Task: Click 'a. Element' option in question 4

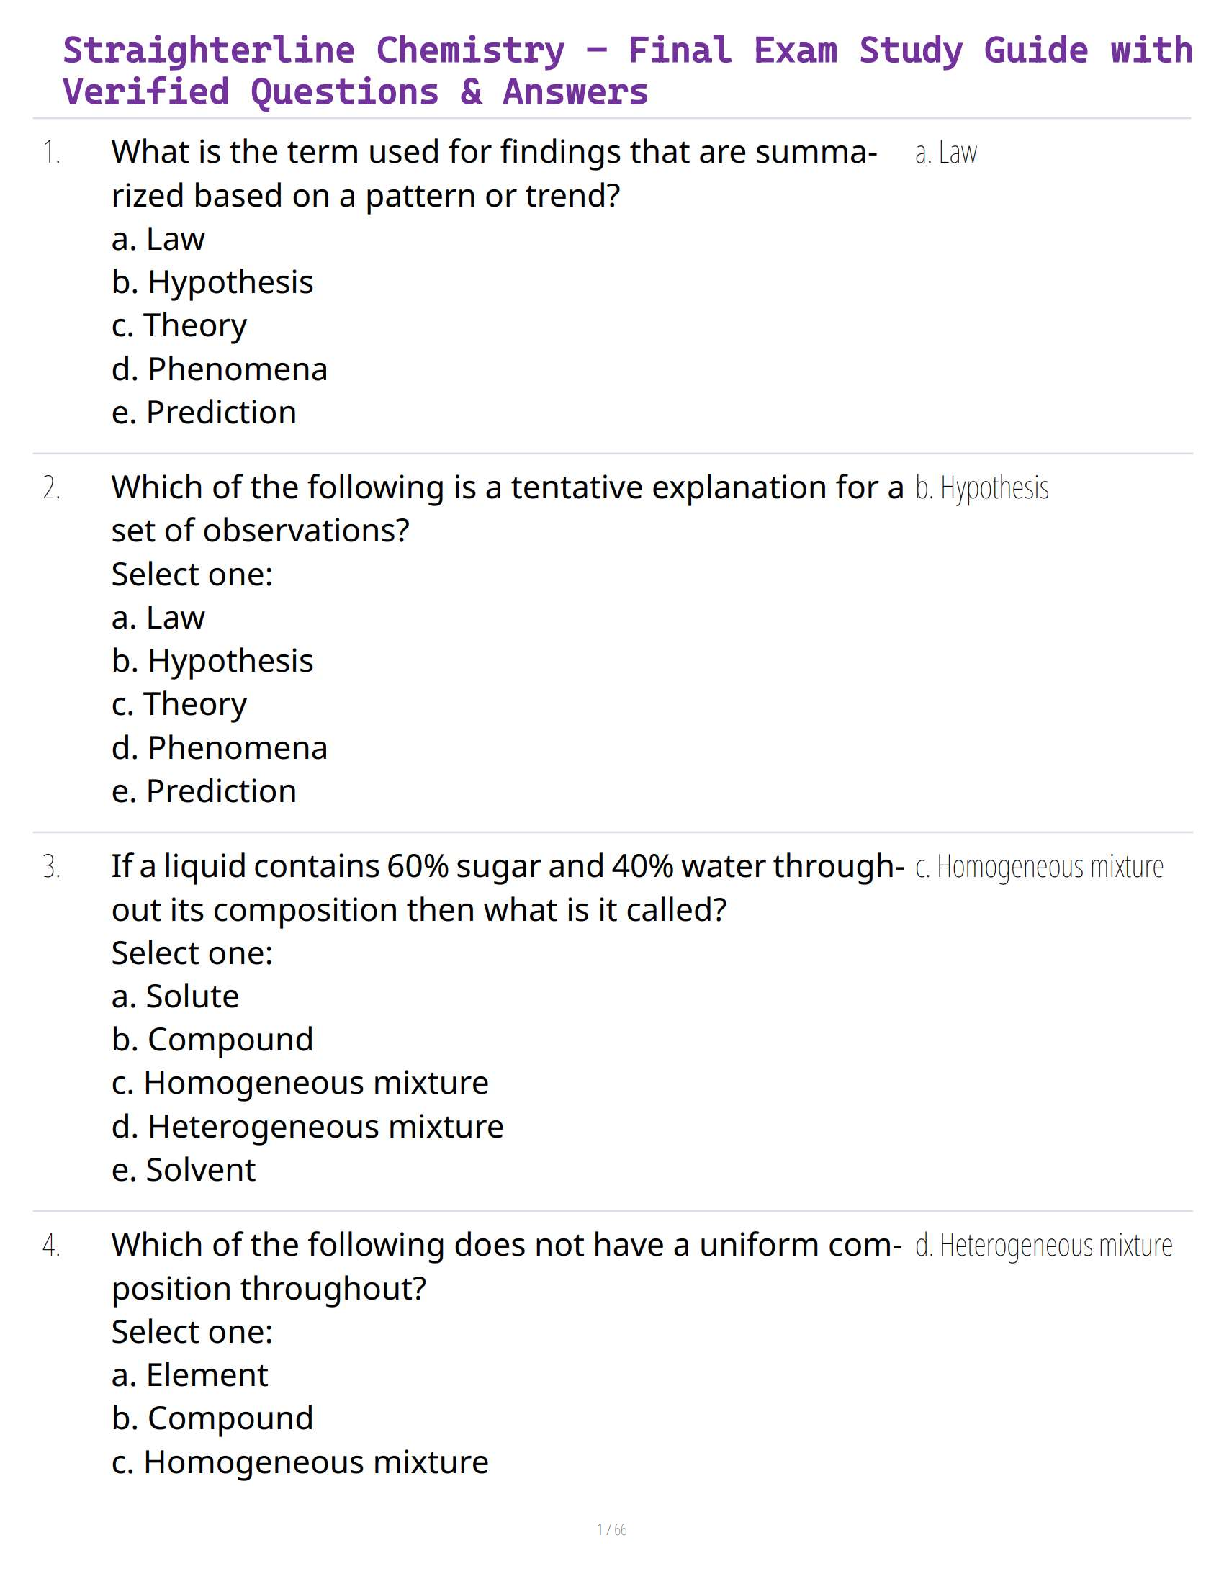Action: click(189, 1375)
